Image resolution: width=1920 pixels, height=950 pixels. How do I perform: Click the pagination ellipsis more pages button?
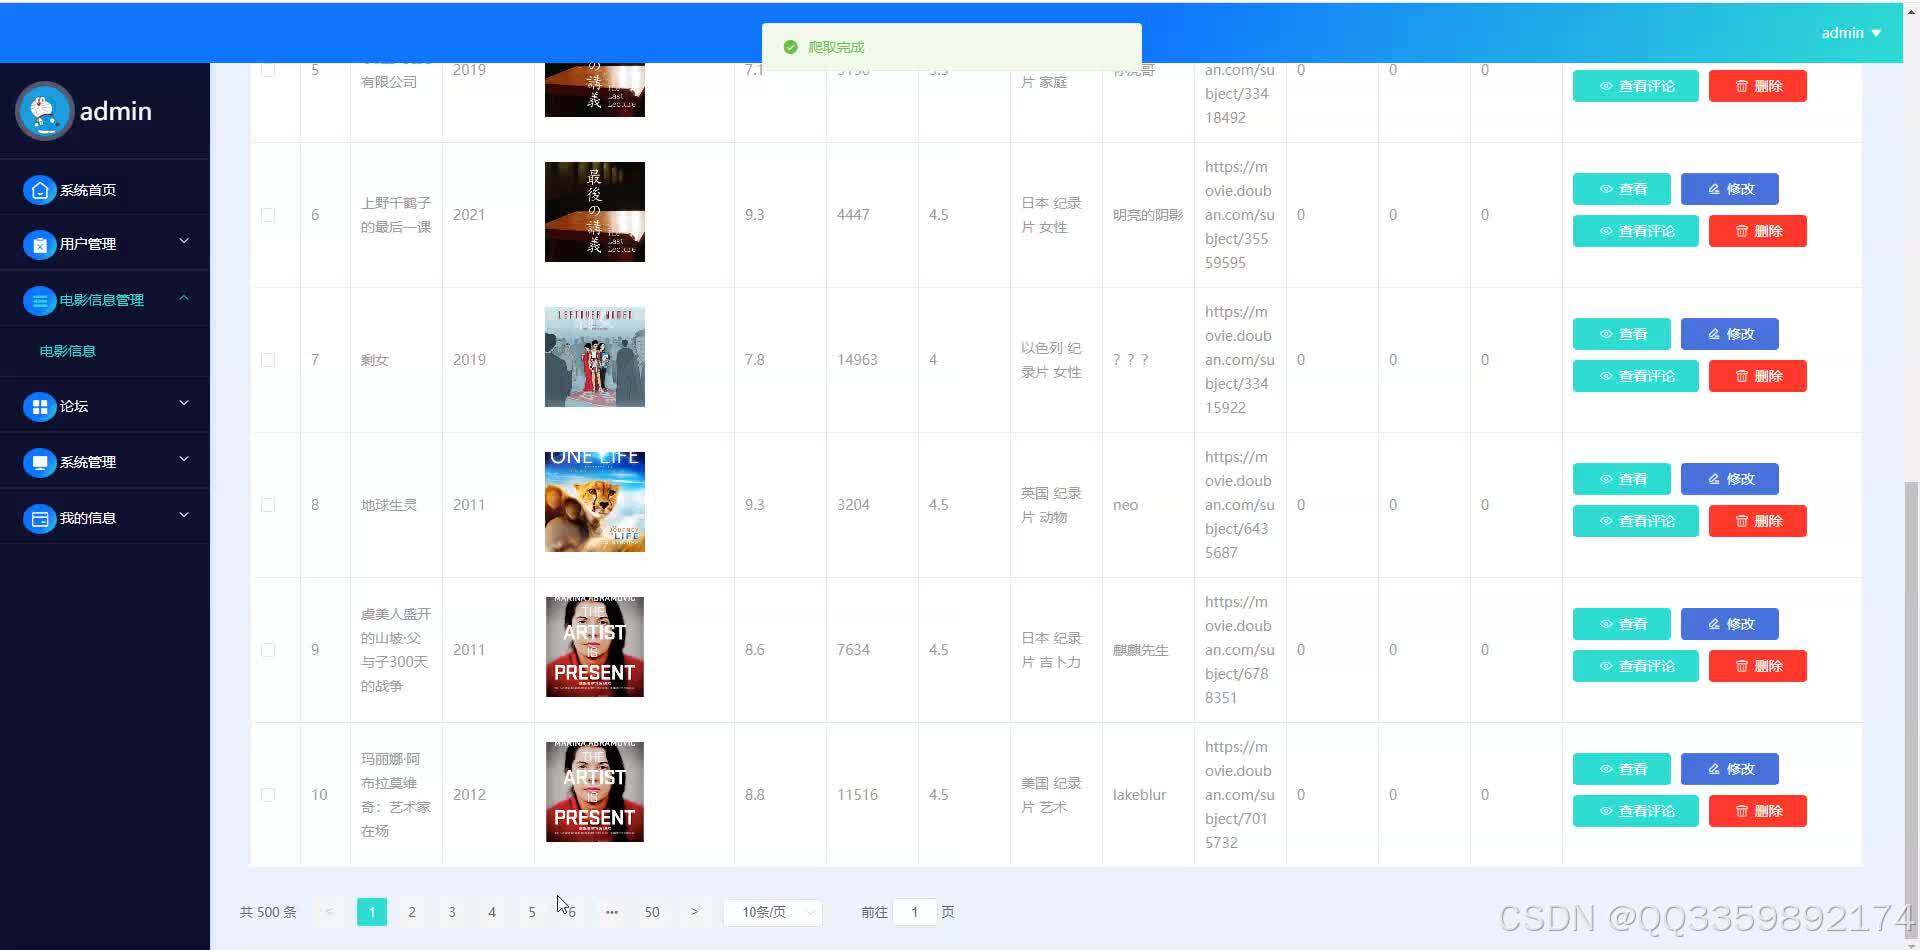[x=612, y=912]
